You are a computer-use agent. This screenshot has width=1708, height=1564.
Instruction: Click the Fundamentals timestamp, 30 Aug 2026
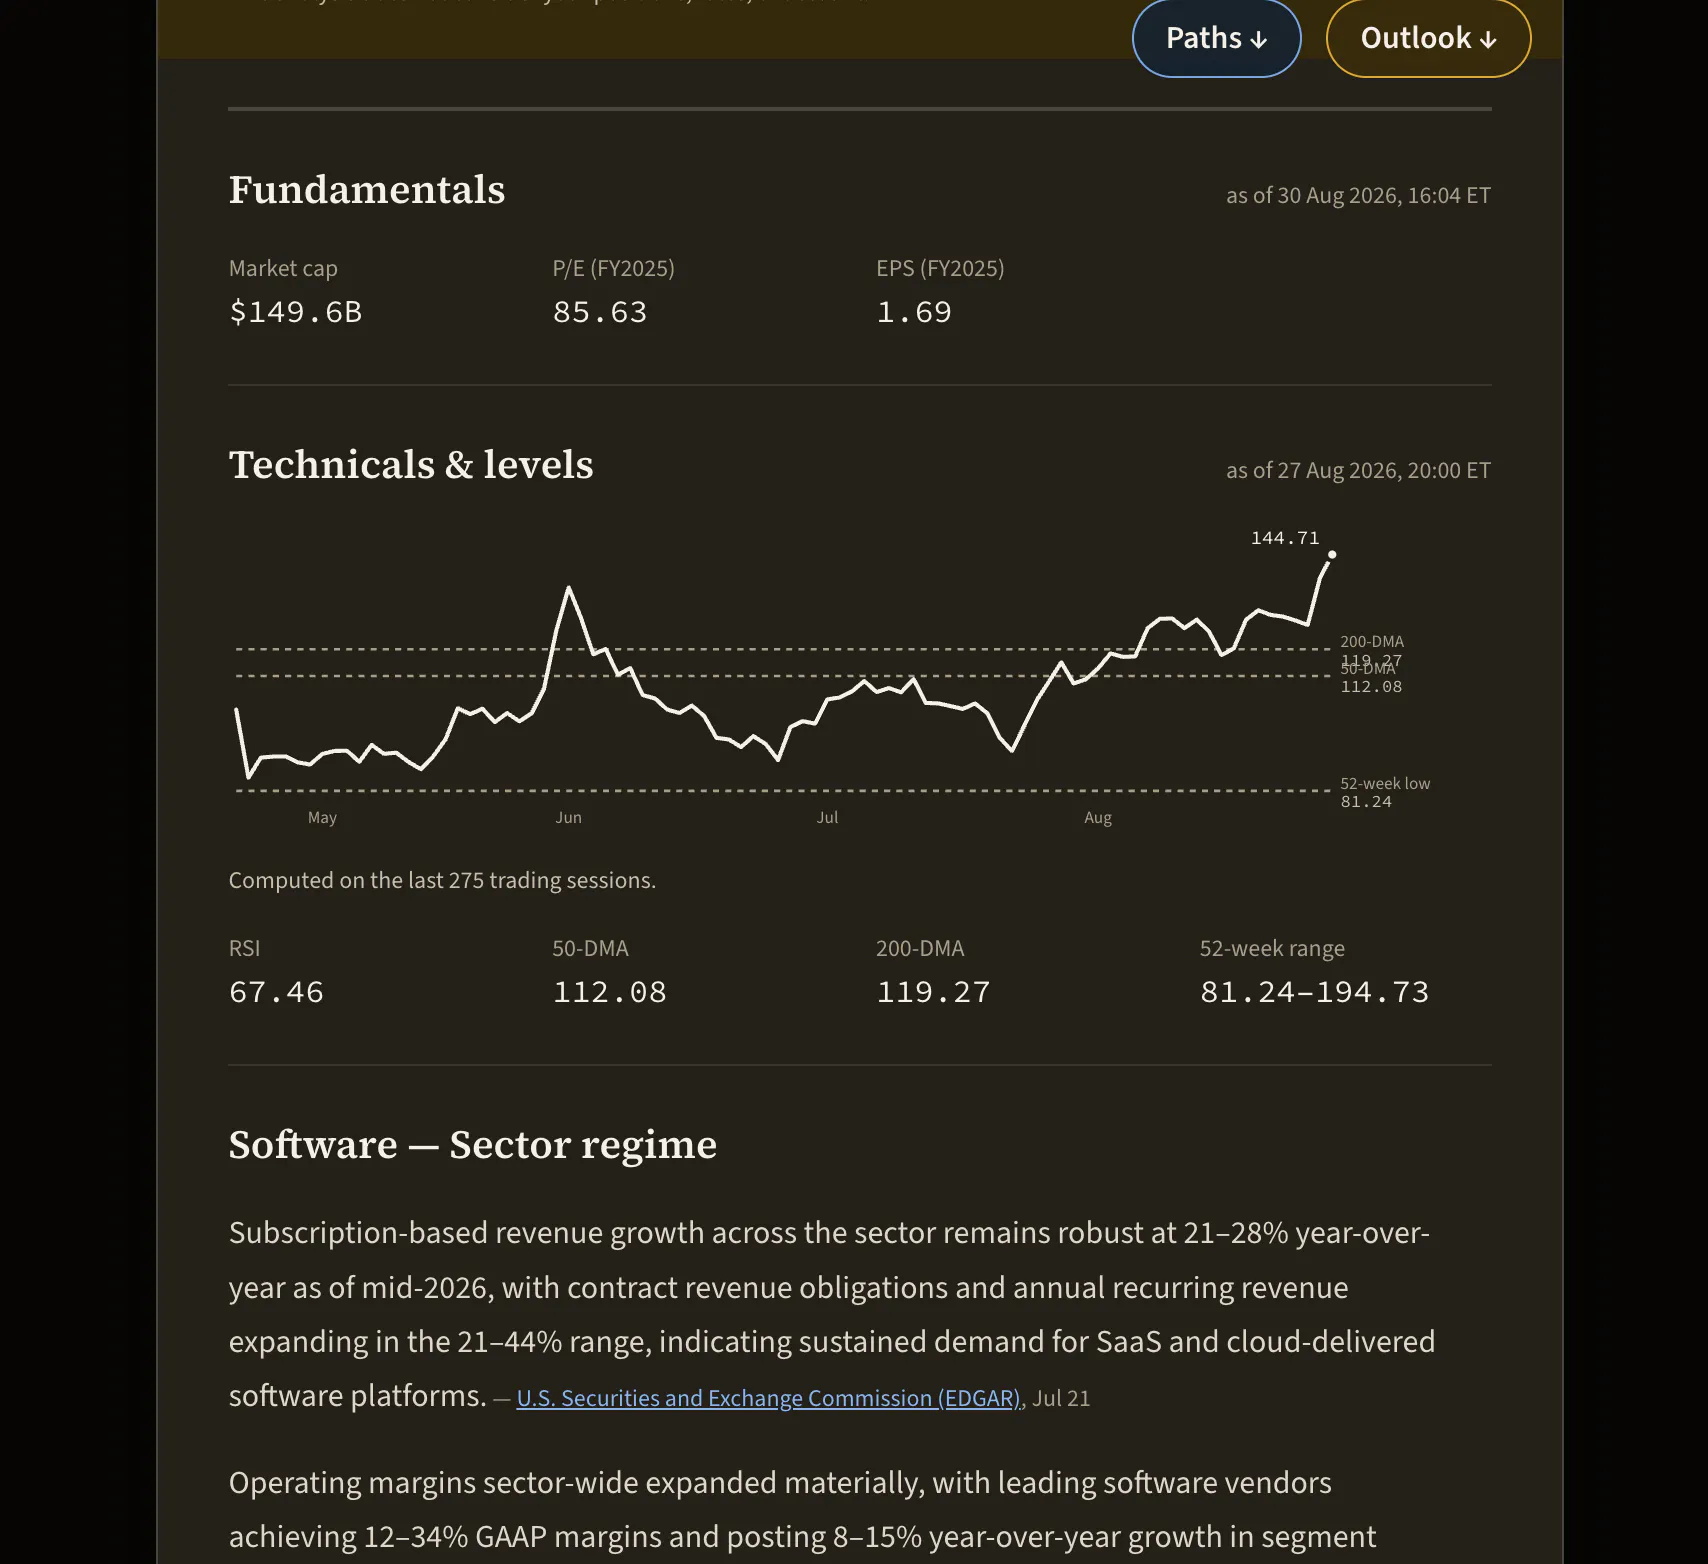point(1358,196)
